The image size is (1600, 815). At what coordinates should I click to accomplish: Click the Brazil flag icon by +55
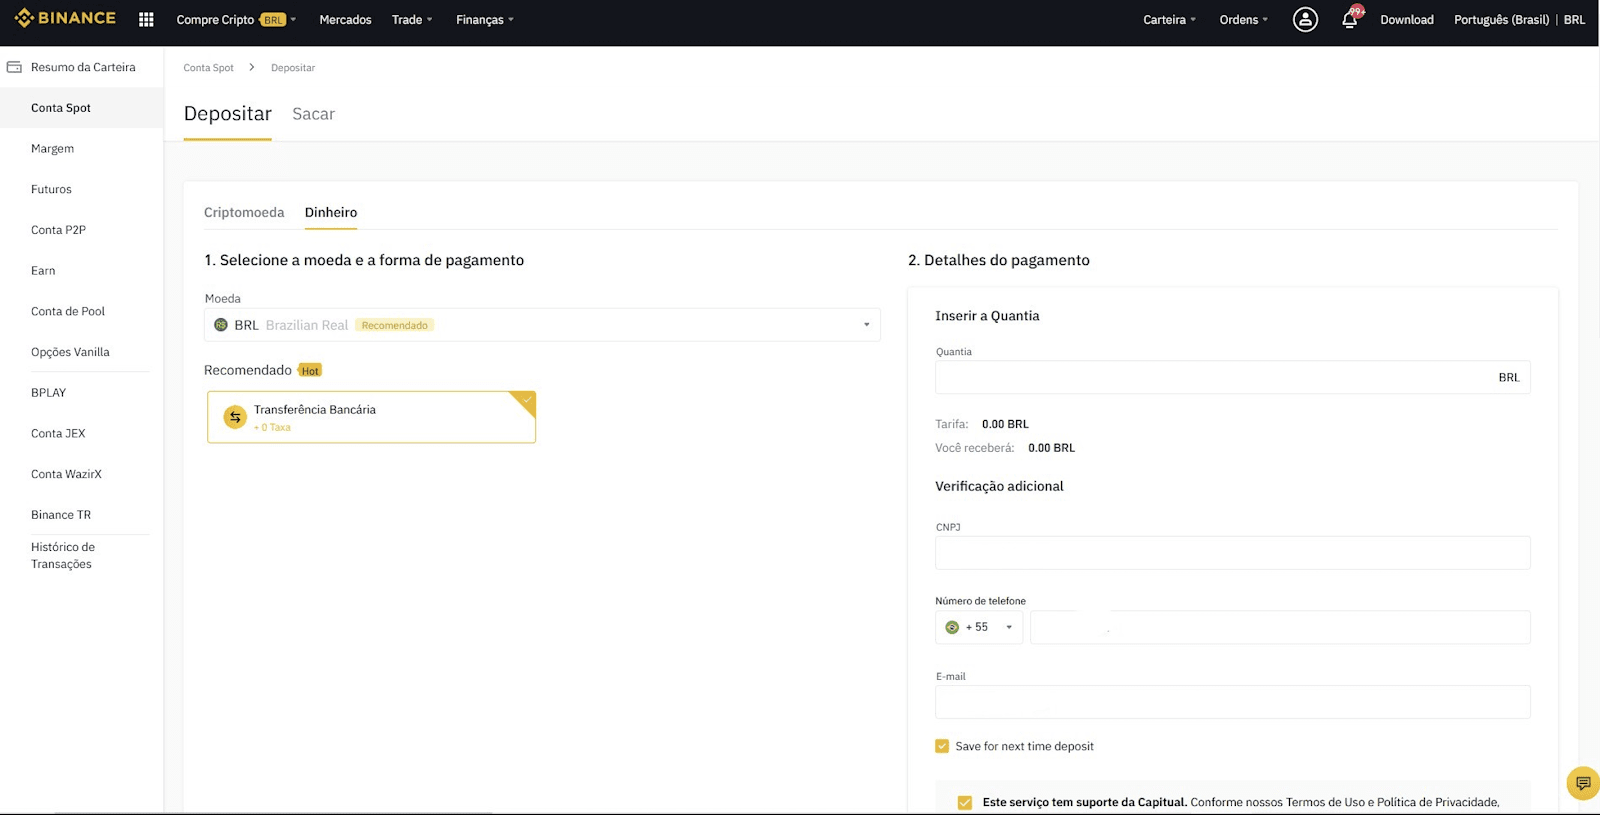coord(952,627)
